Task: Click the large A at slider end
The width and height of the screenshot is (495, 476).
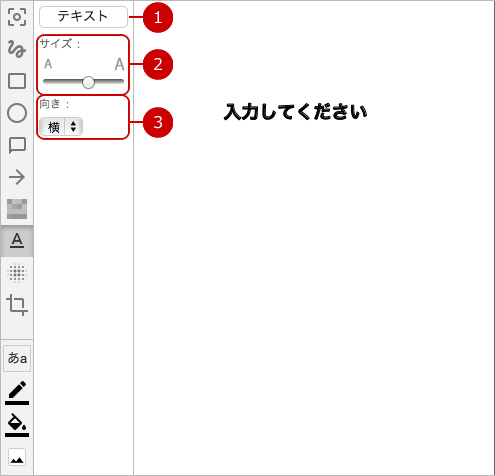Action: (x=119, y=64)
